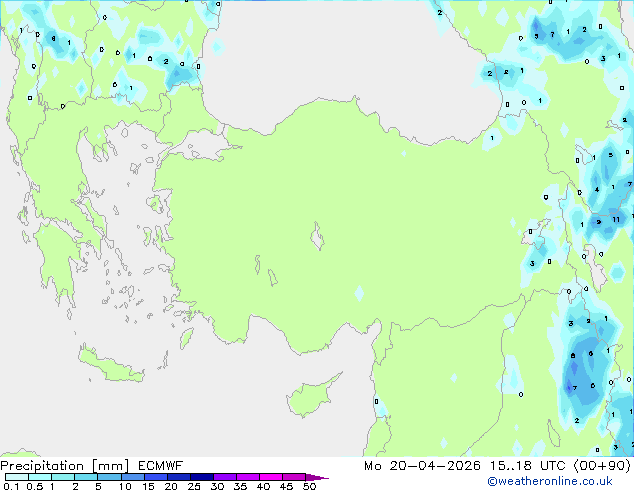Image resolution: width=634 pixels, height=490 pixels.
Task: Click the legend label '25'
Action: pos(194,486)
